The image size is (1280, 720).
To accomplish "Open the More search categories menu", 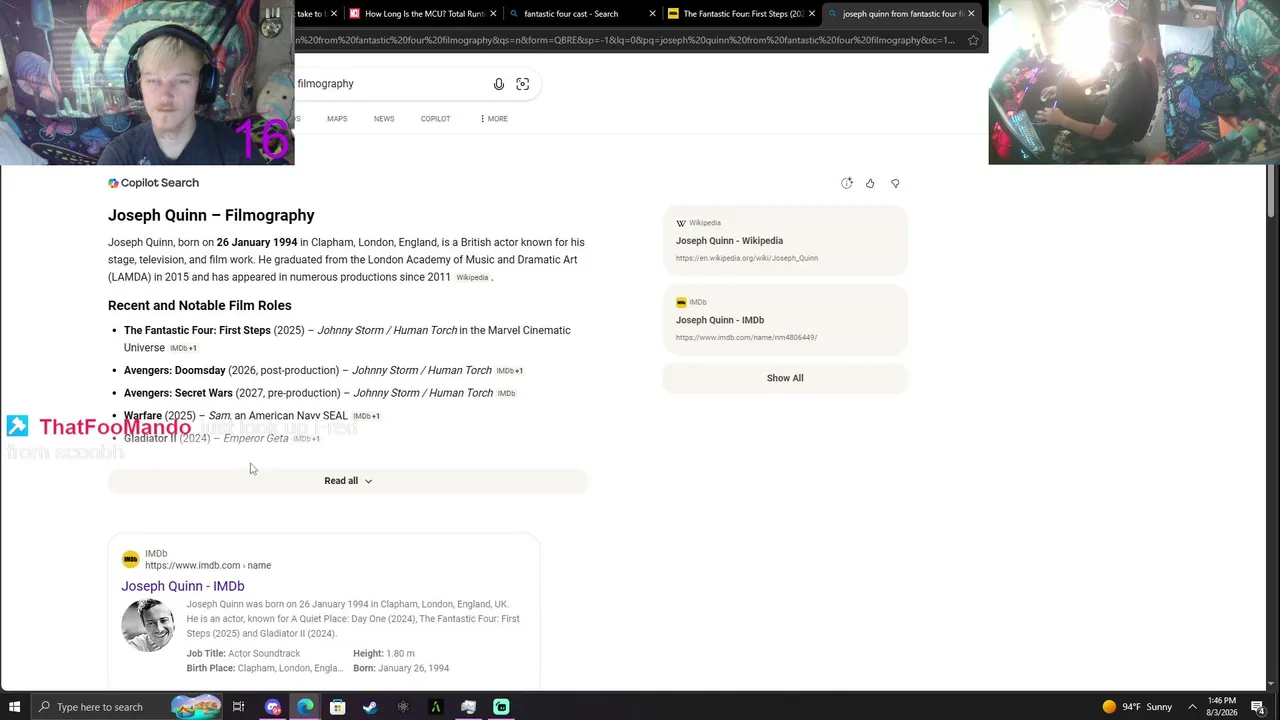I will (493, 119).
